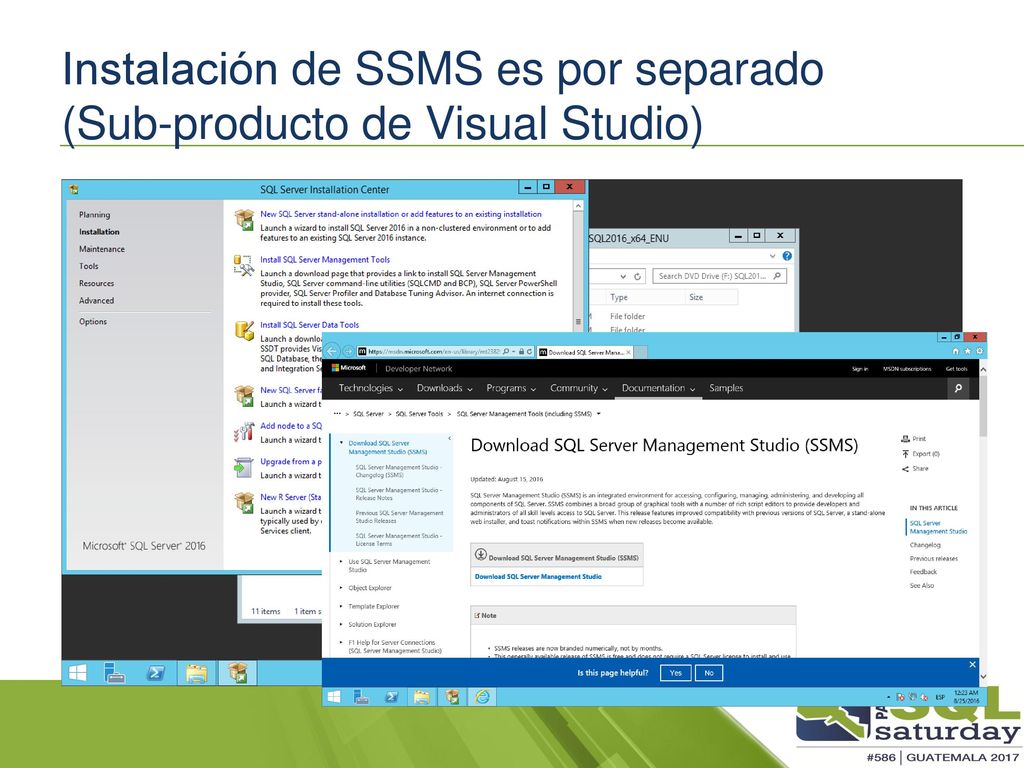Click the Installation Center vertical scrollbar

tap(578, 321)
